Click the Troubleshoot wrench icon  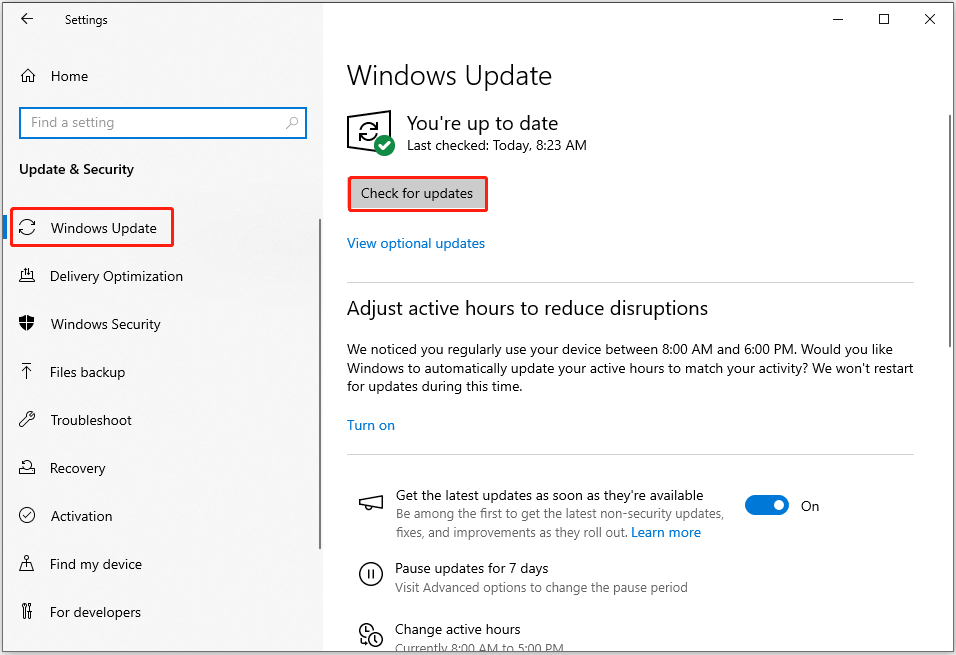pyautogui.click(x=28, y=420)
